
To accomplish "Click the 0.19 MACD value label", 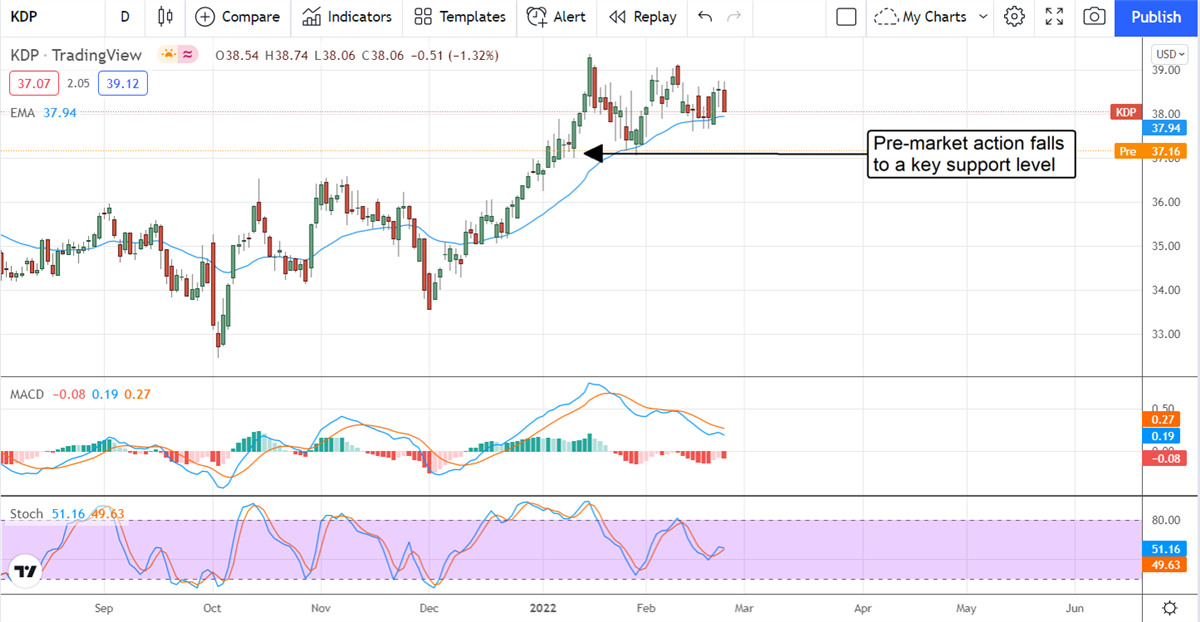I will (1163, 437).
